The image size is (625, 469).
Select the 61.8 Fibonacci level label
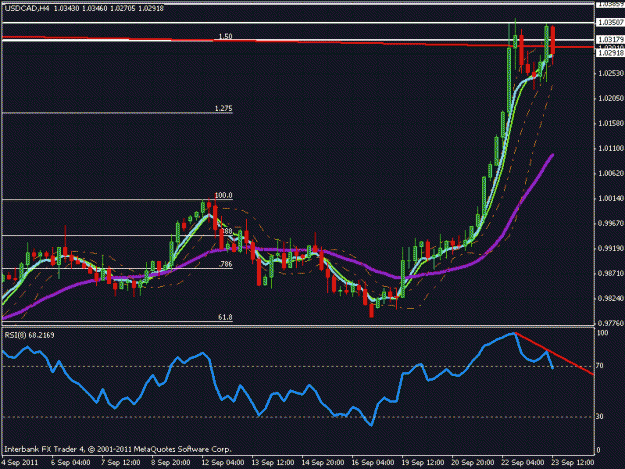pos(225,317)
